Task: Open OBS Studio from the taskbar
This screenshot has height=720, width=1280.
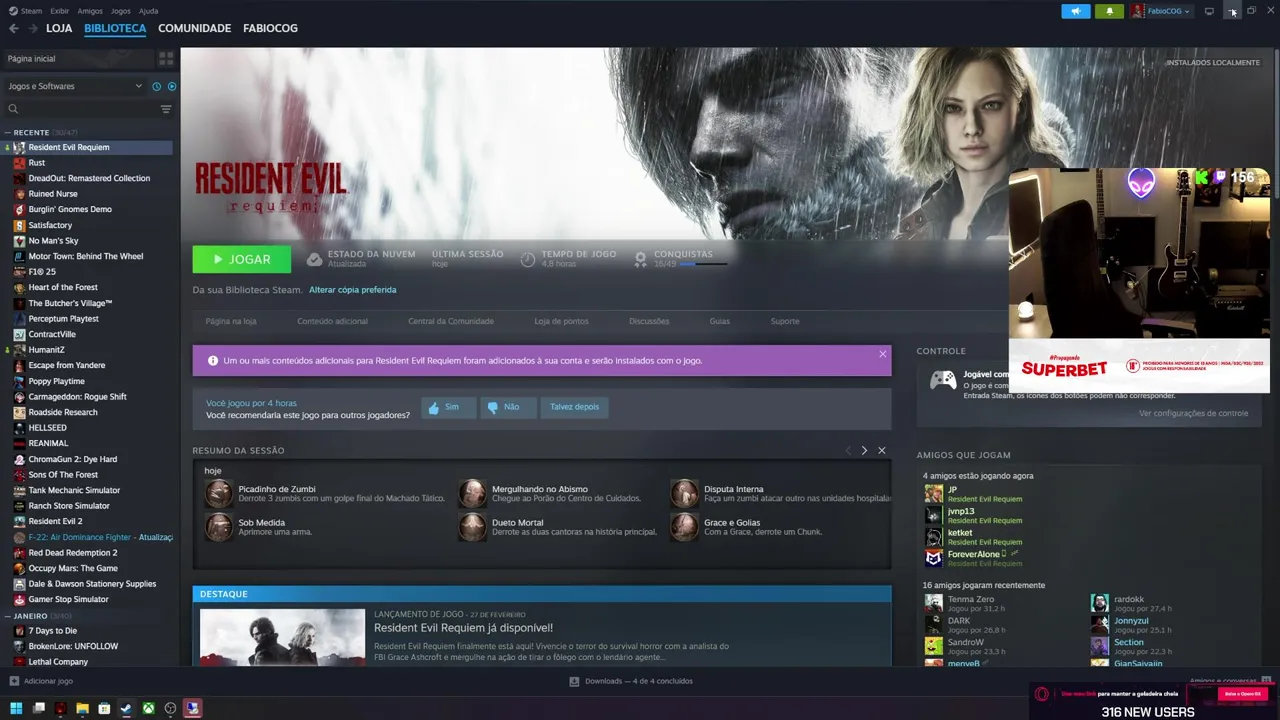Action: pyautogui.click(x=170, y=709)
